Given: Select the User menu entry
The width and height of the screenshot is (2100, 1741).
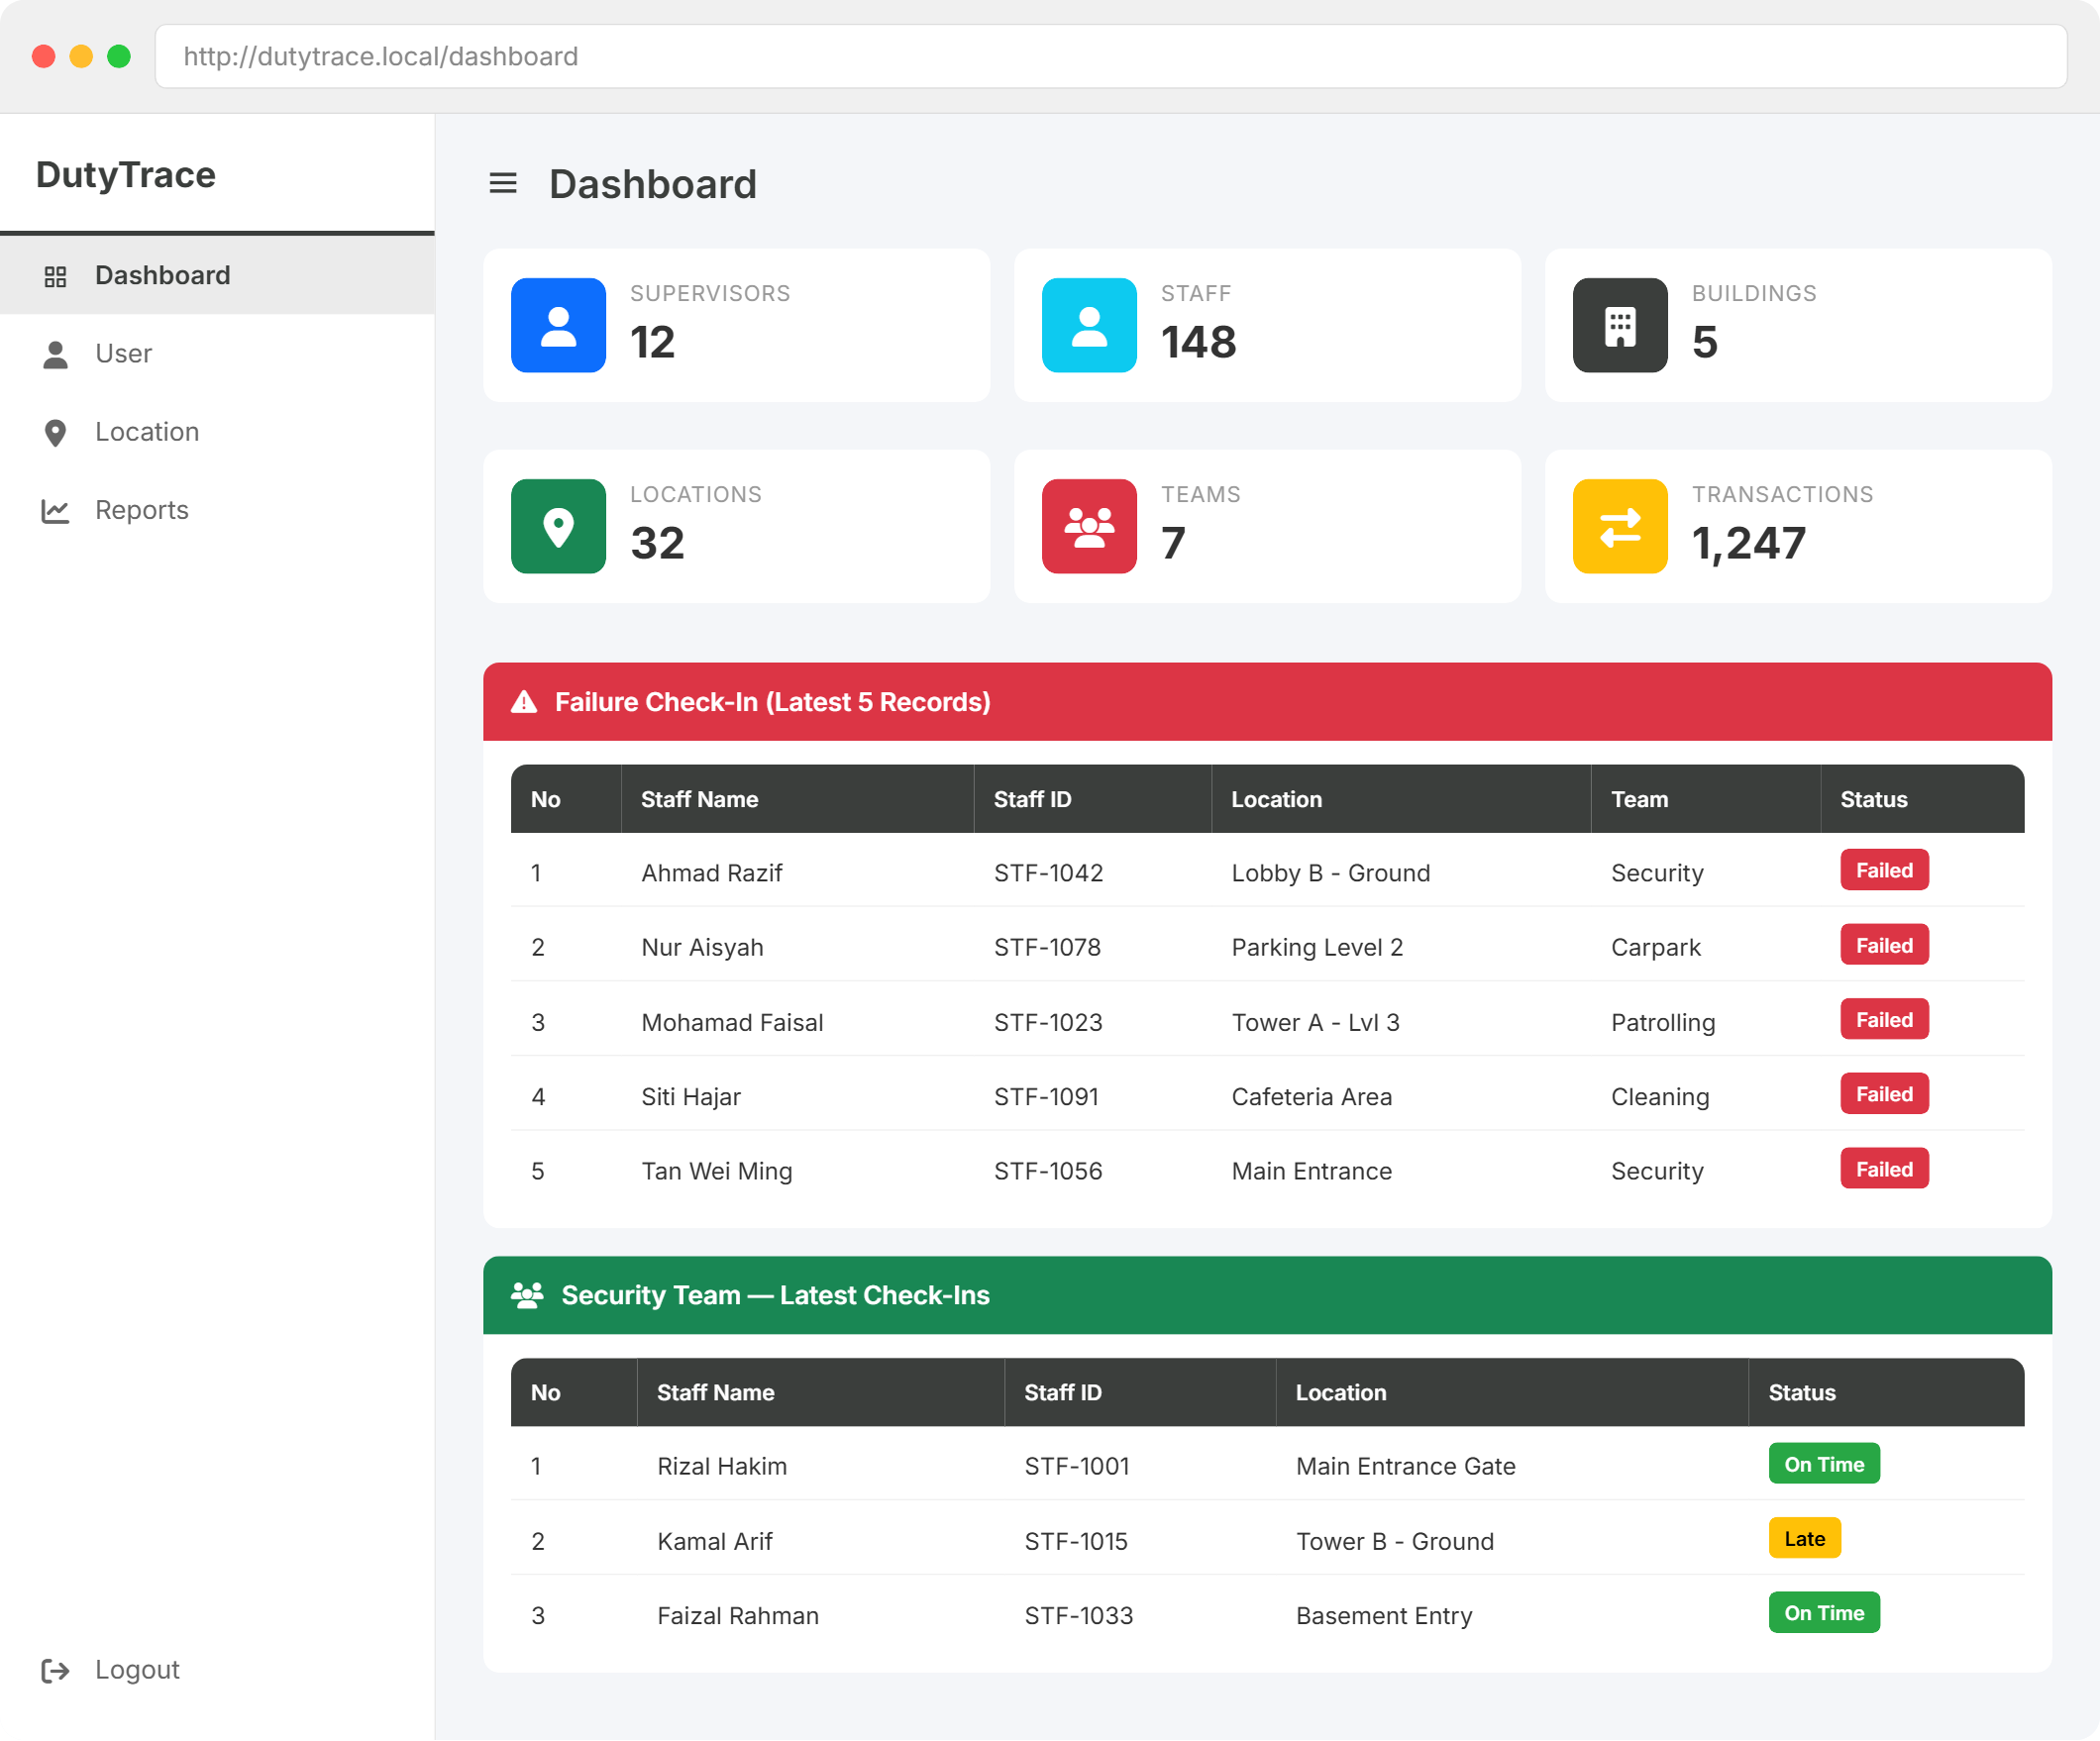Looking at the screenshot, I should click(123, 354).
